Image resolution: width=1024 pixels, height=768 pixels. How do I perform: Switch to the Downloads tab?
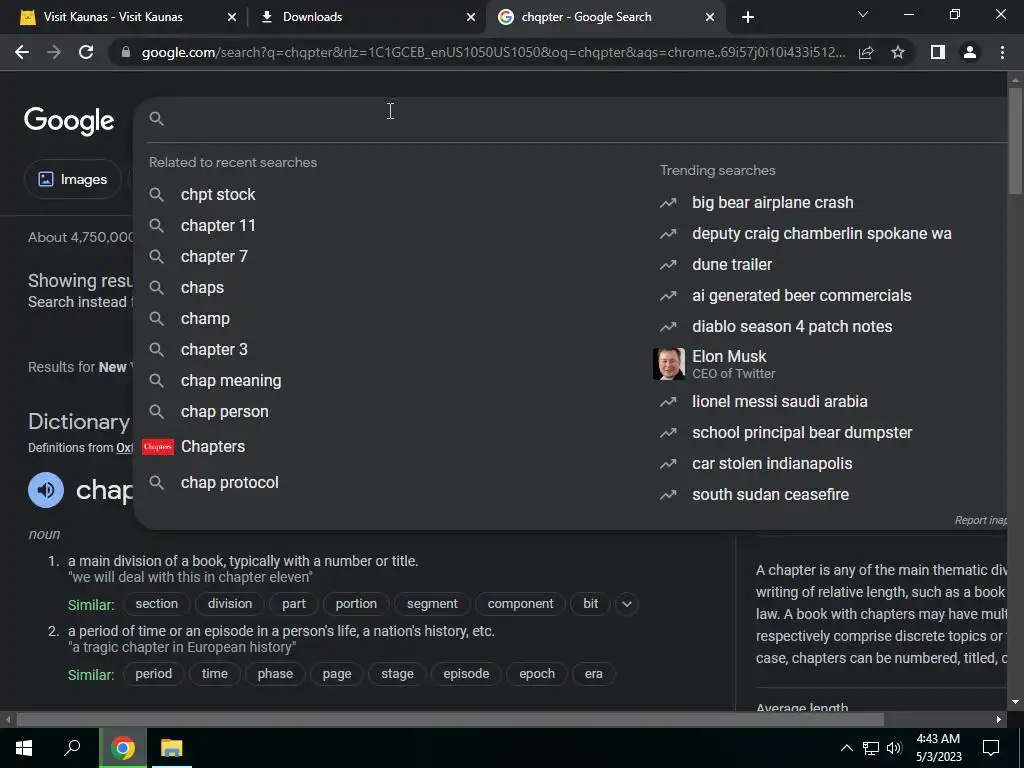coord(366,17)
